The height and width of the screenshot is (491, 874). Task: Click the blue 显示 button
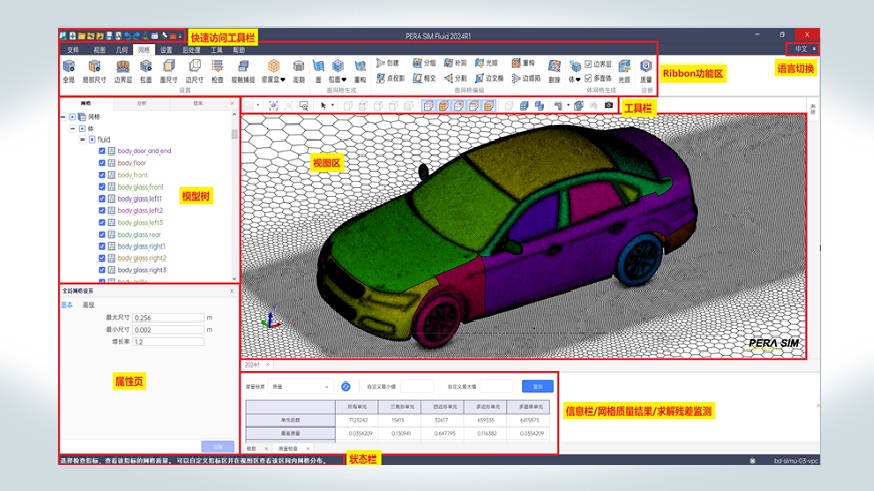coord(536,386)
